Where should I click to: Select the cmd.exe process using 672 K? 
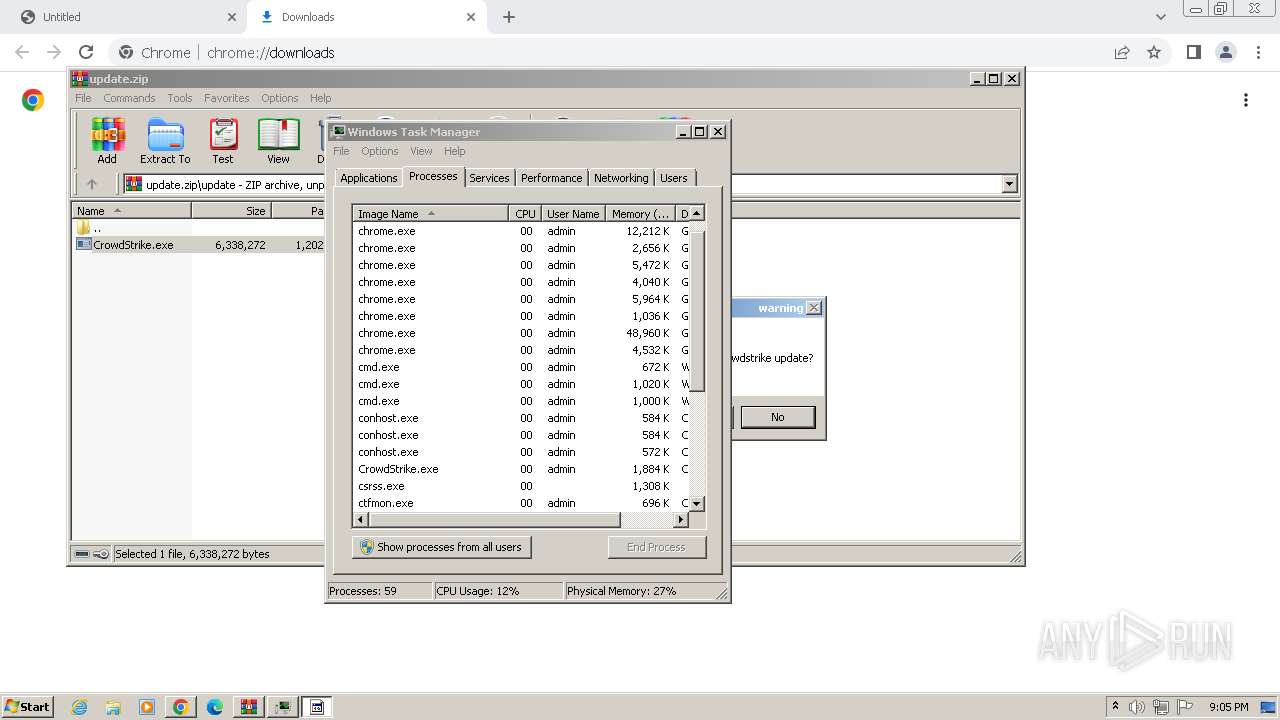pyautogui.click(x=521, y=367)
